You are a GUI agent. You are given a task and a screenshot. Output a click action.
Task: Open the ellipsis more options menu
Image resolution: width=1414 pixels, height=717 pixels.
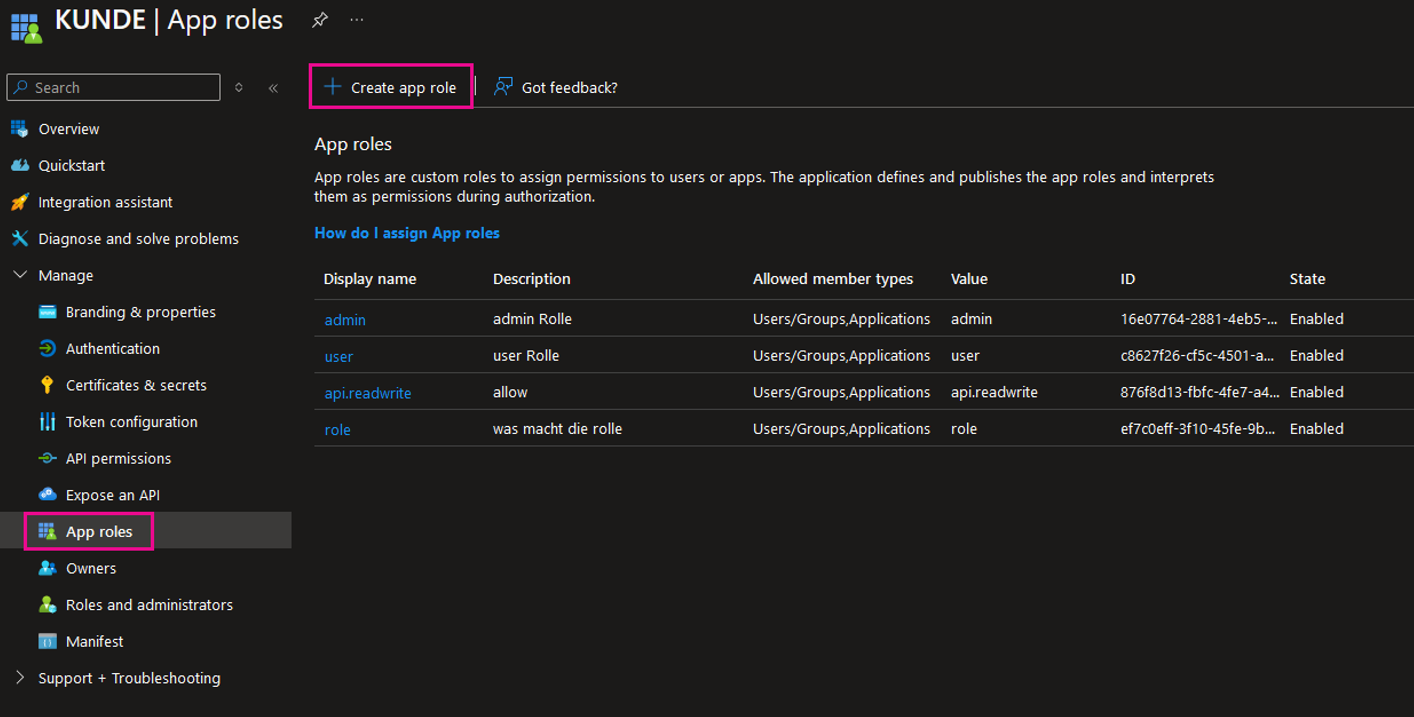coord(357,20)
